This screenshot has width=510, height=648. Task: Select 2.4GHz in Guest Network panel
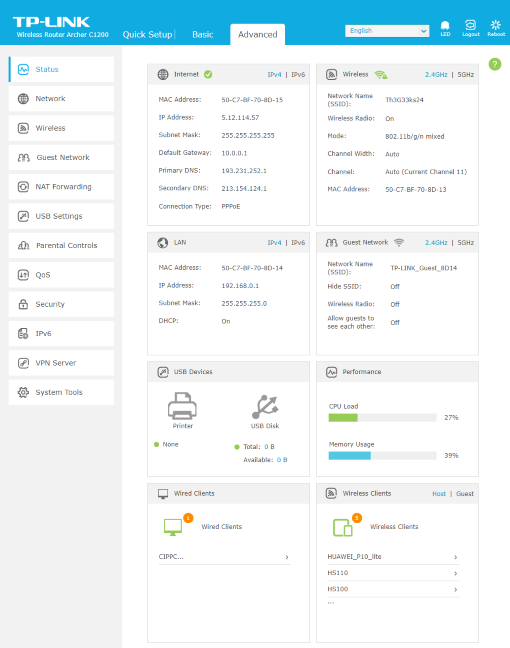coord(436,243)
